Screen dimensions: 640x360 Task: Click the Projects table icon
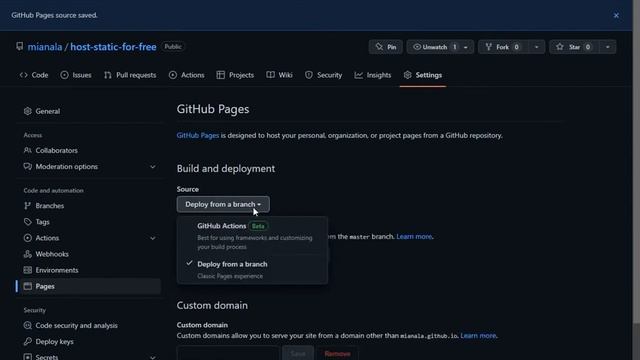point(220,75)
